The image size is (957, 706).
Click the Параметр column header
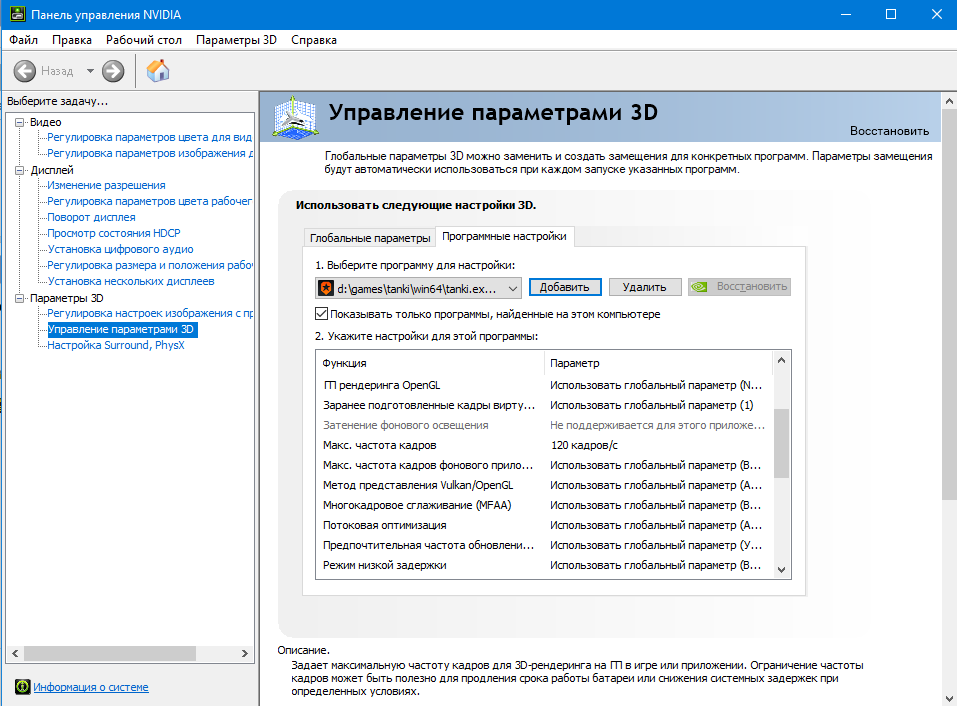pos(659,363)
